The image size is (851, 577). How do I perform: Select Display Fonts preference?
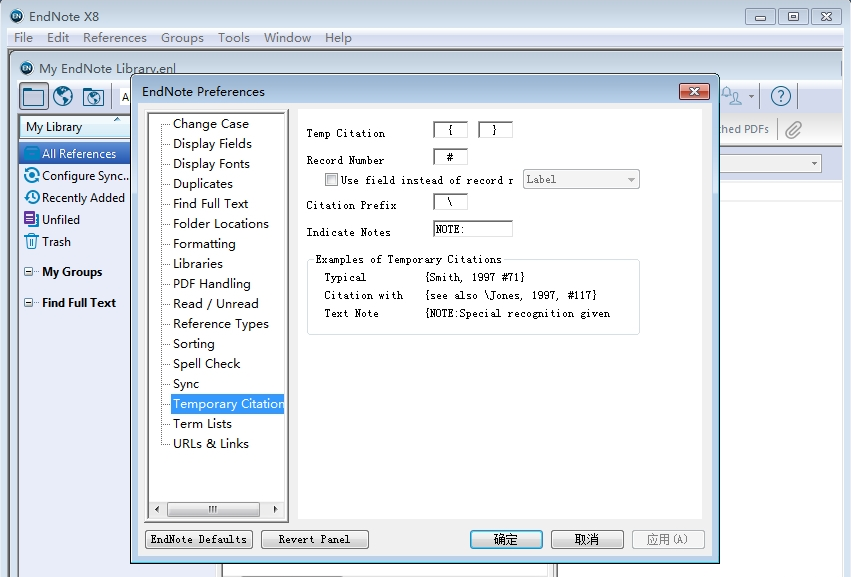tap(211, 164)
